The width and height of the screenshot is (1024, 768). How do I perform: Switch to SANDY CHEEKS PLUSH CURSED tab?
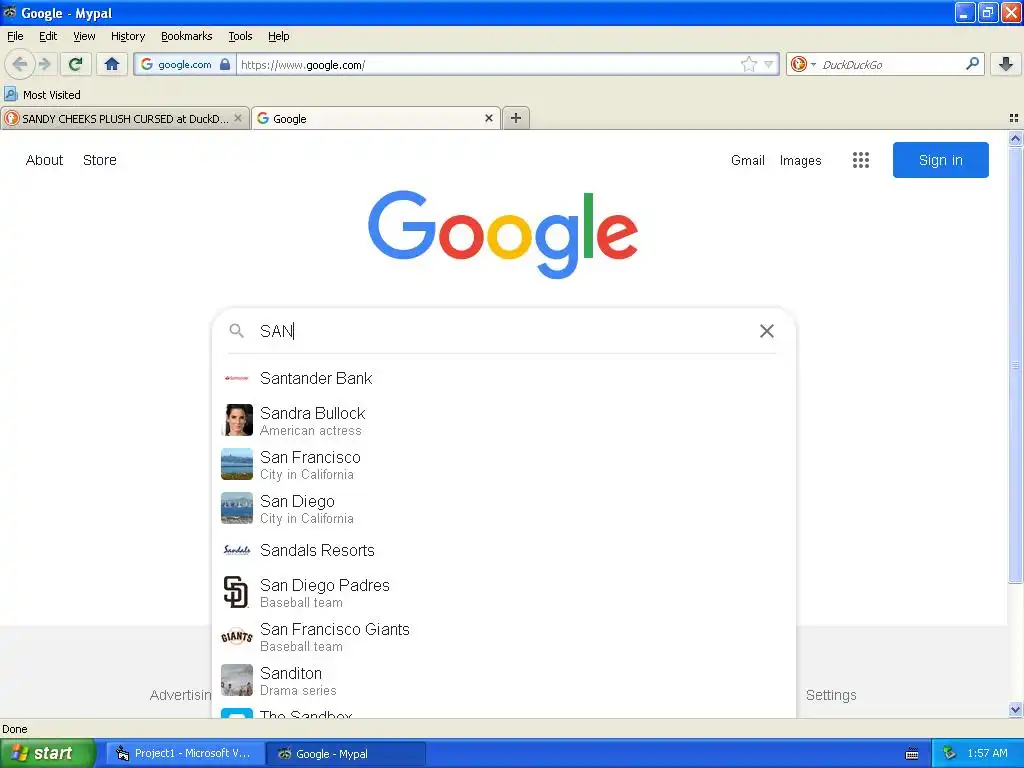pos(125,118)
